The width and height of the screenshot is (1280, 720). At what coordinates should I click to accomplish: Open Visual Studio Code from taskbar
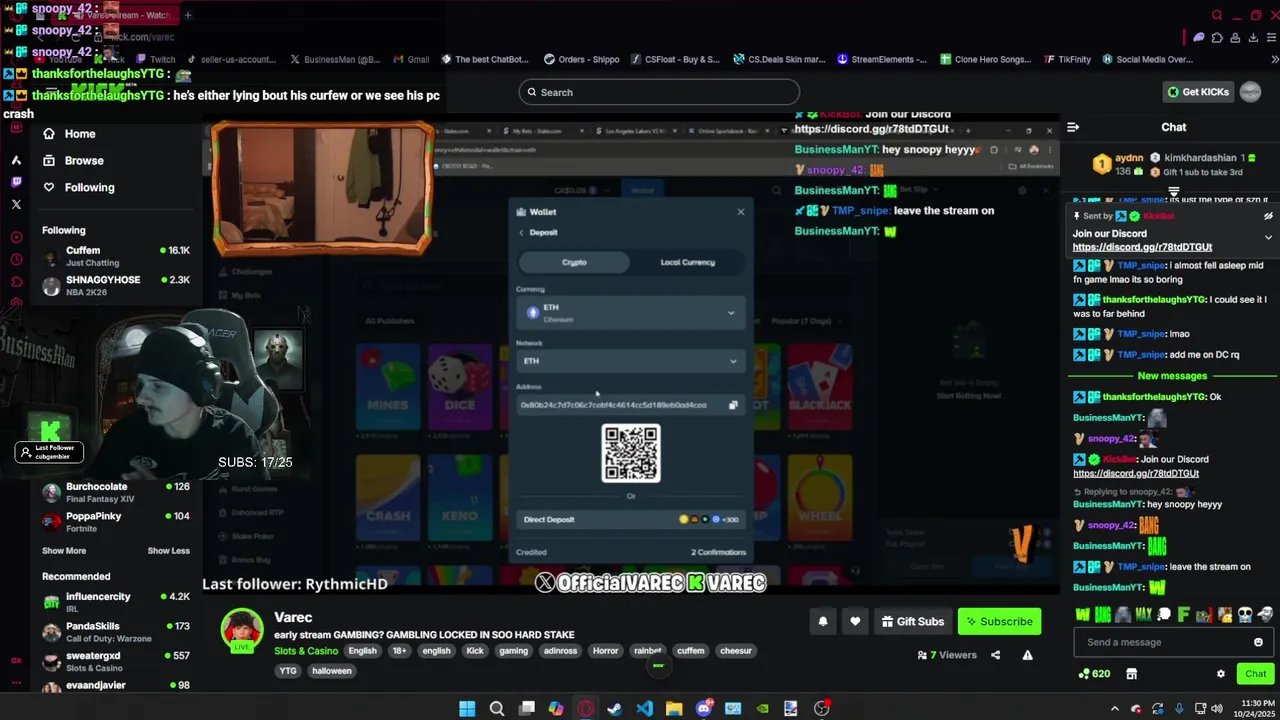pos(644,708)
